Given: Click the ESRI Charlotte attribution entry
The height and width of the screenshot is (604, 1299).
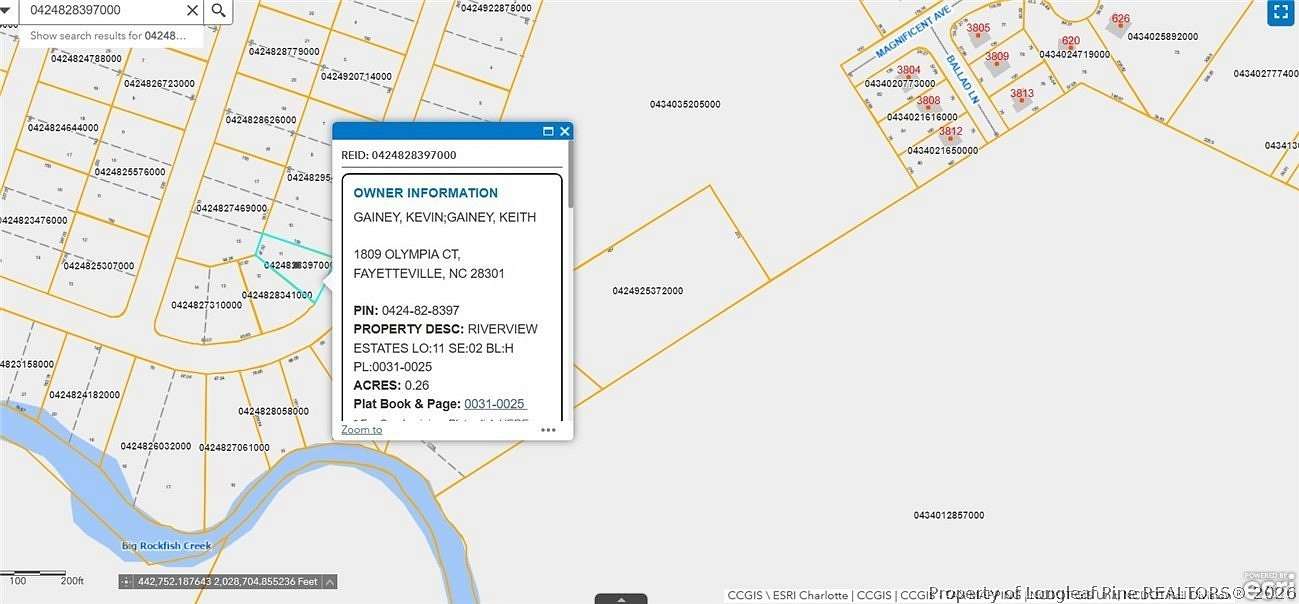Looking at the screenshot, I should coord(807,594).
